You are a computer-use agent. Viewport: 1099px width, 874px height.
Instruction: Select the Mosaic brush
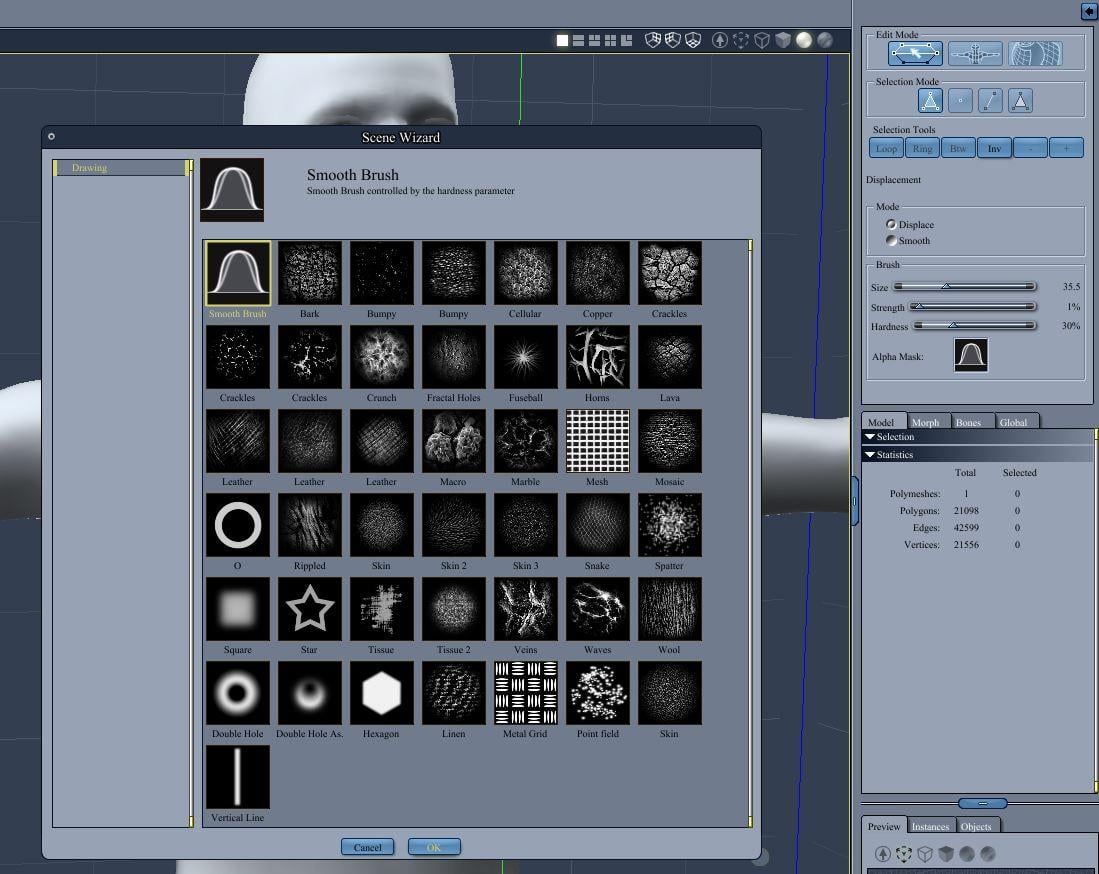point(669,441)
